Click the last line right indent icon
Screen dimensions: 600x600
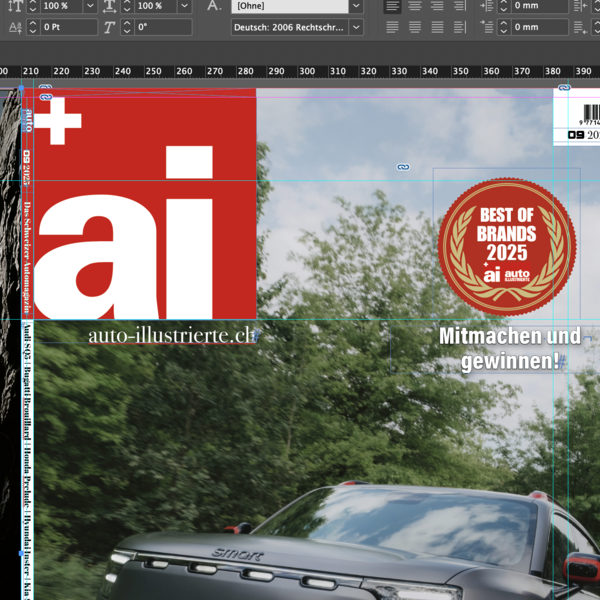(580, 27)
